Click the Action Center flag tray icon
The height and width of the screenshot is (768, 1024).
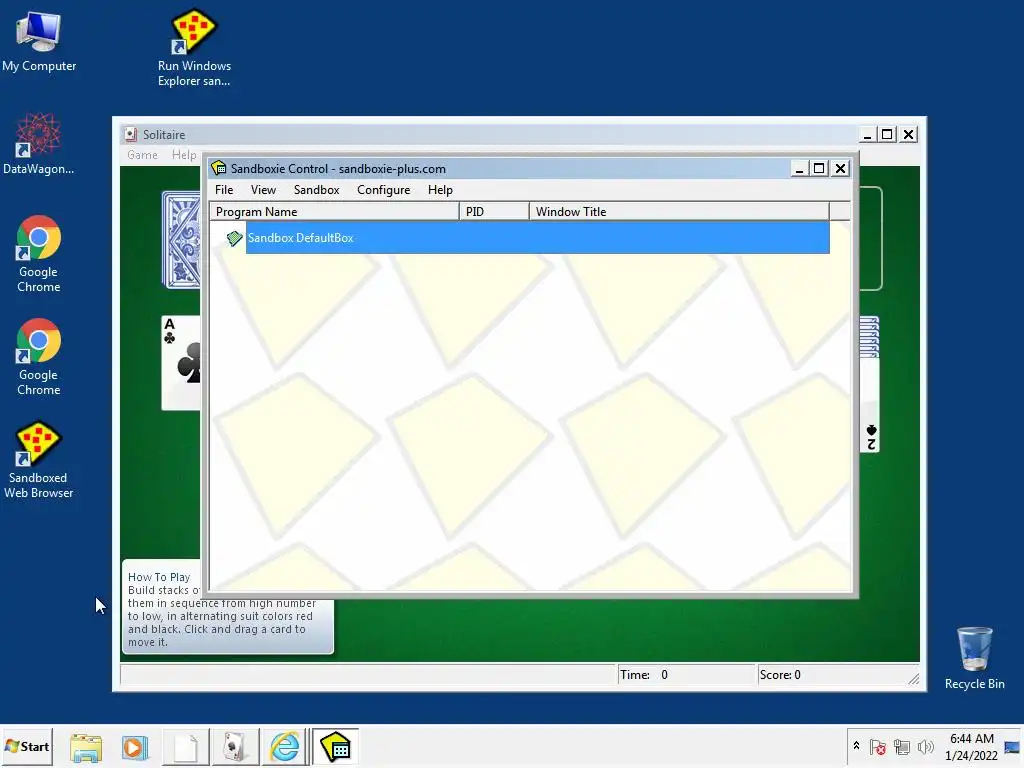[878, 747]
